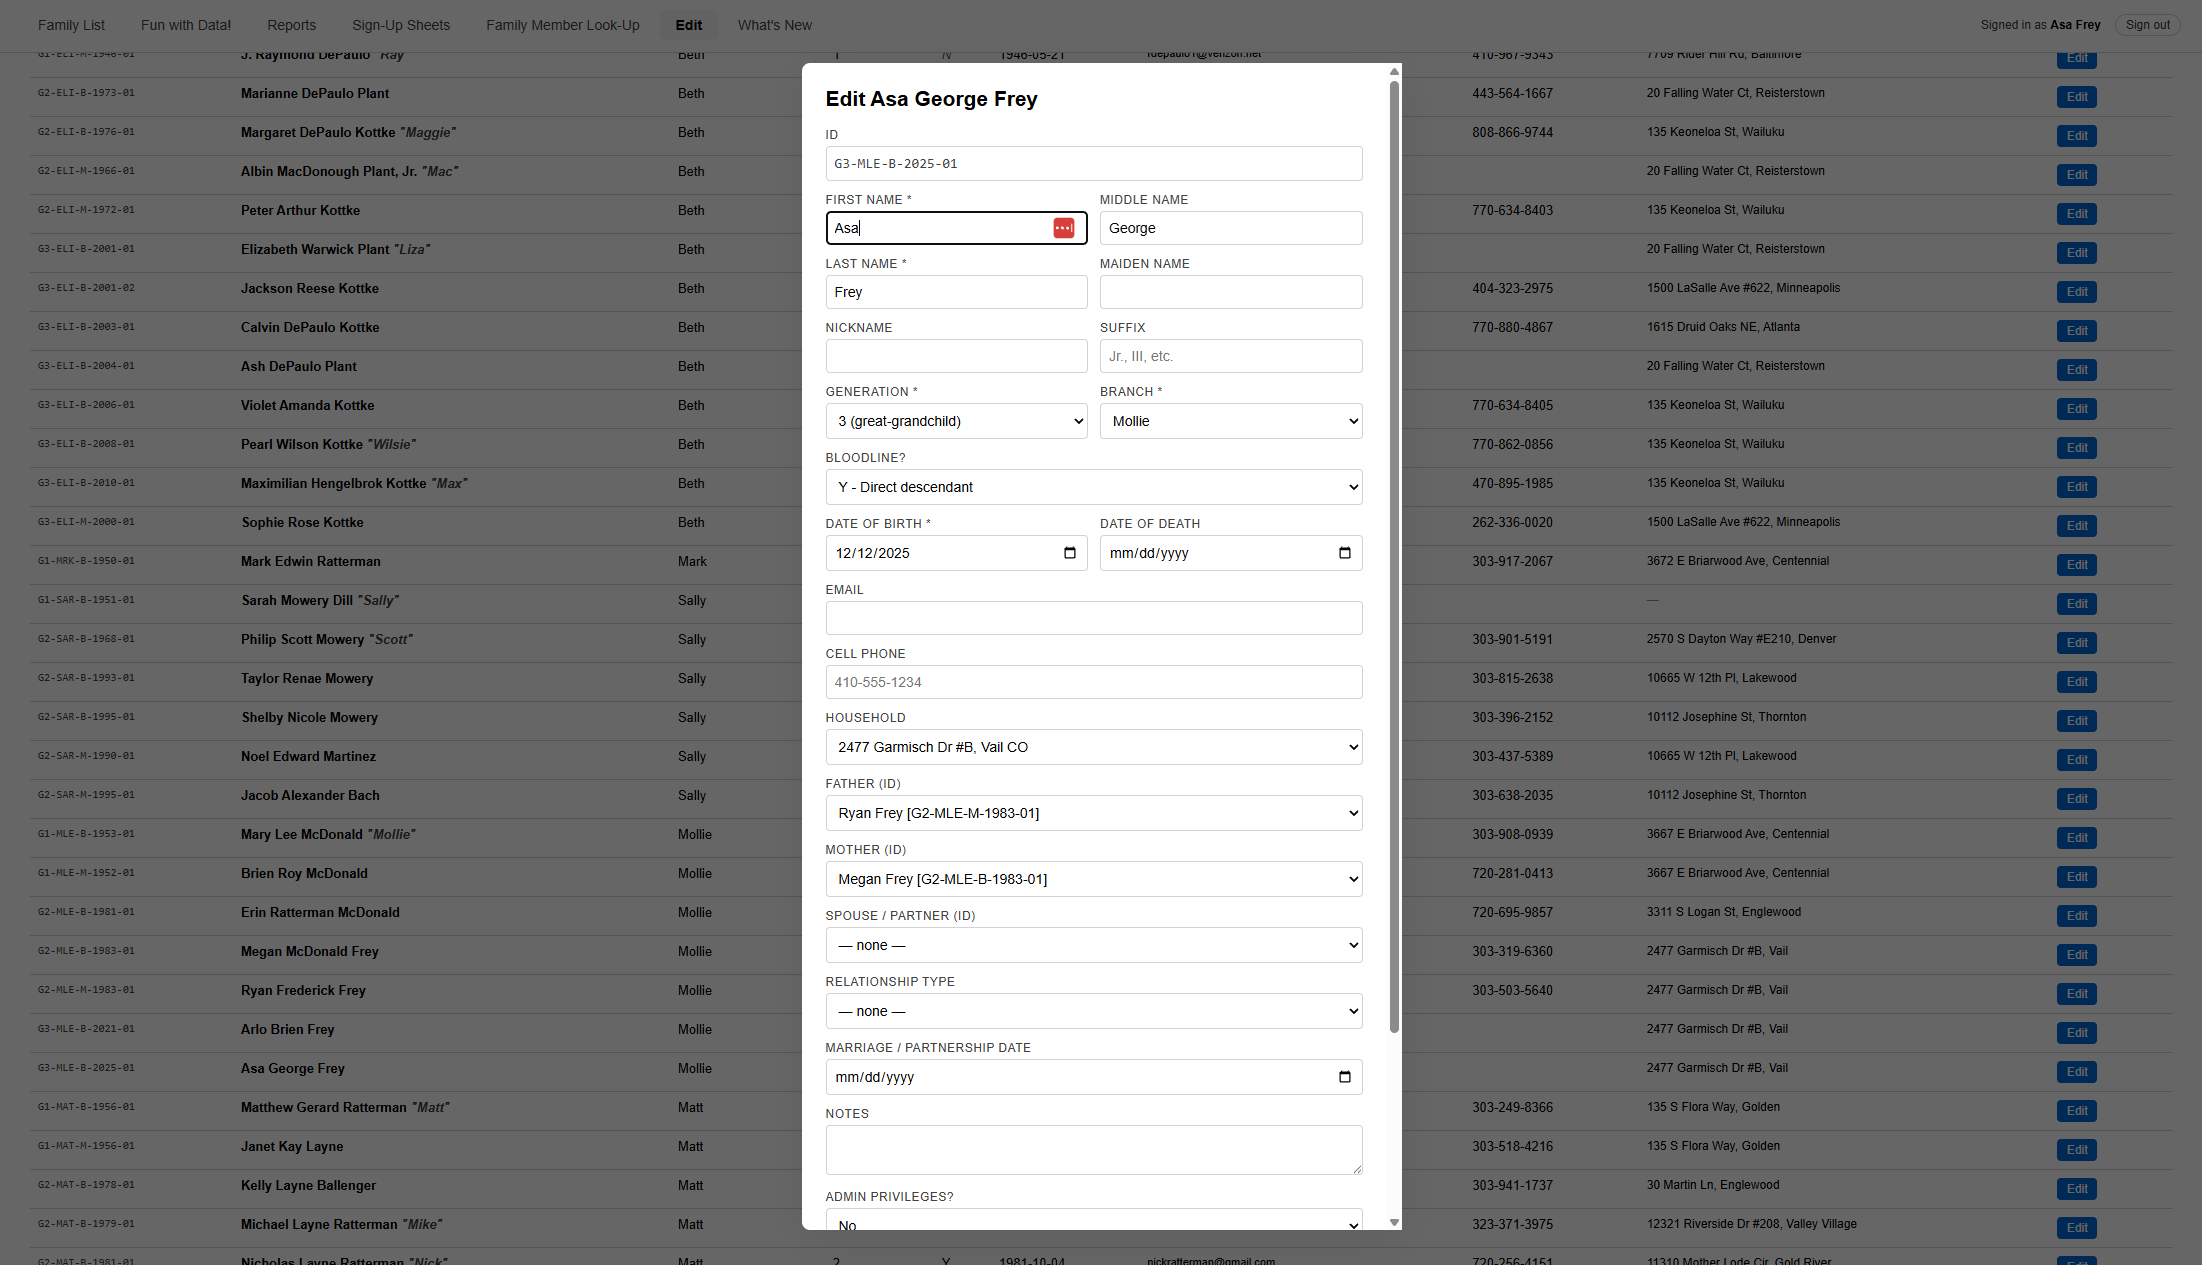
Task: Click Edit button for Kelly Layne Ballenger
Action: [2077, 1189]
